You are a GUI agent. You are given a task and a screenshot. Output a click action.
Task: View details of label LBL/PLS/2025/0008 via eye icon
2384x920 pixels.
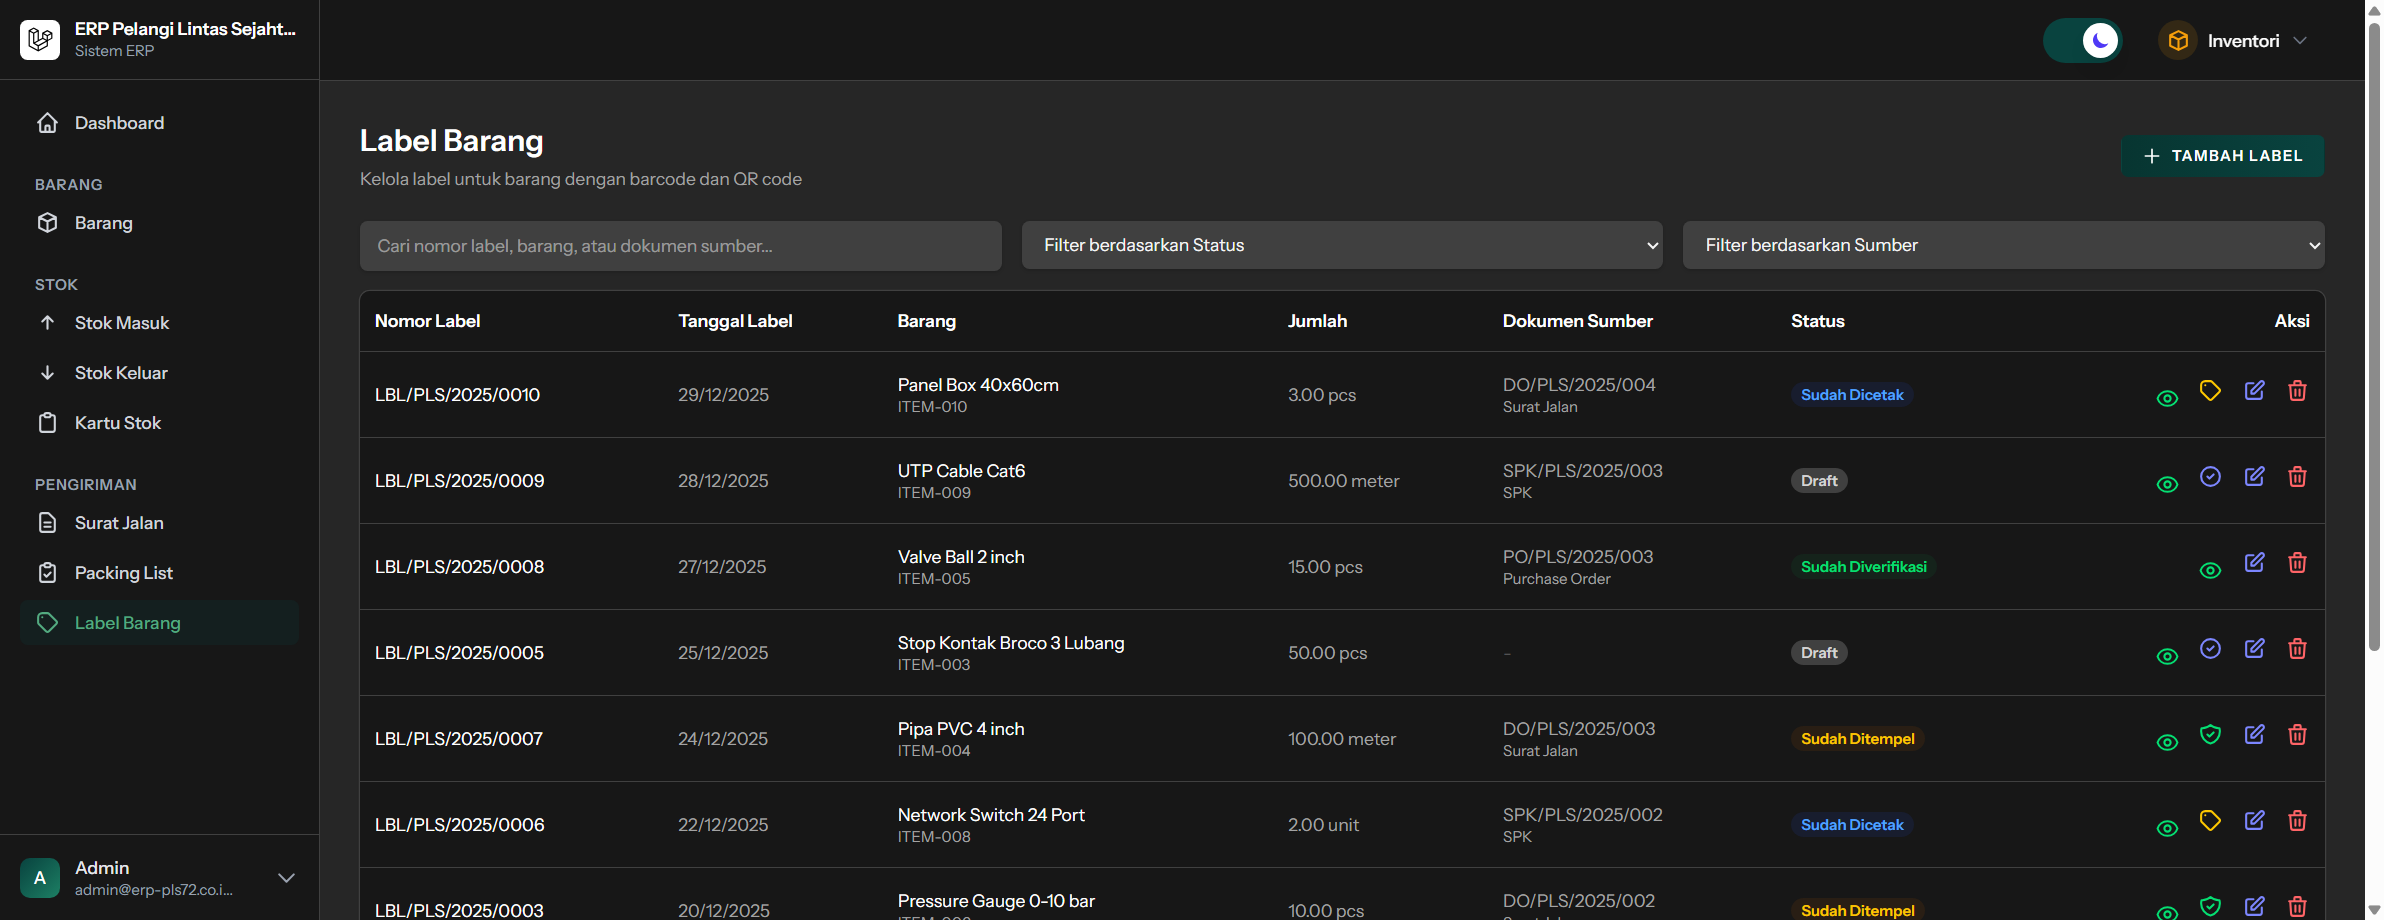(2210, 570)
